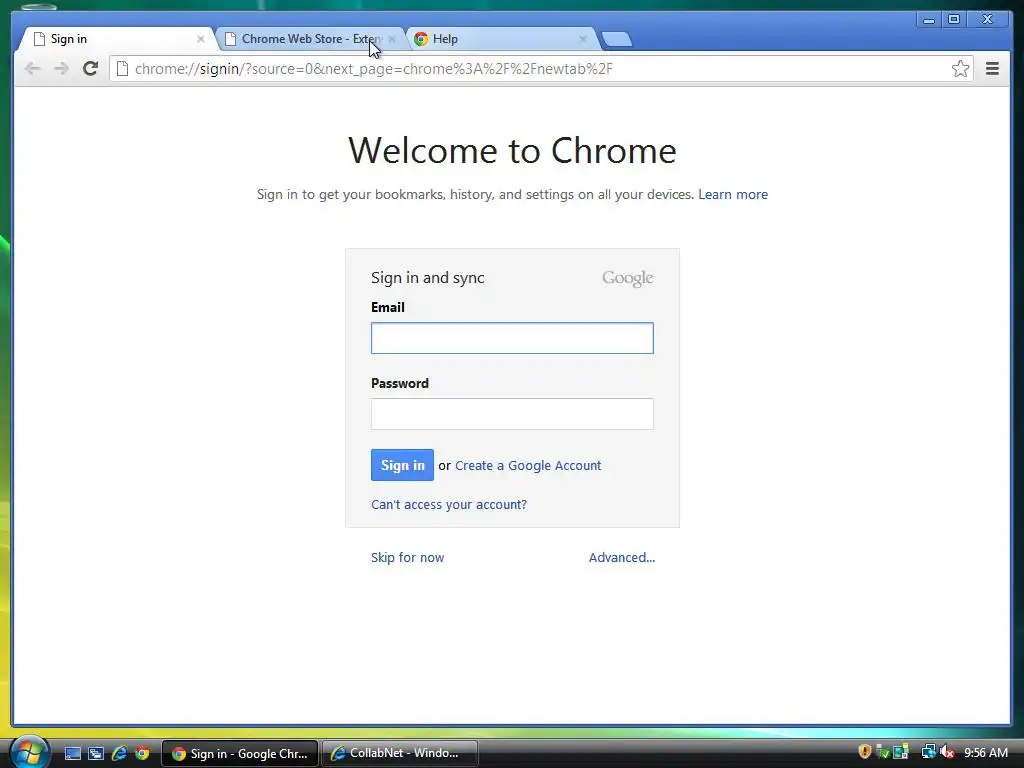Viewport: 1024px width, 768px height.
Task: Open the security shield tray alert
Action: (x=865, y=752)
